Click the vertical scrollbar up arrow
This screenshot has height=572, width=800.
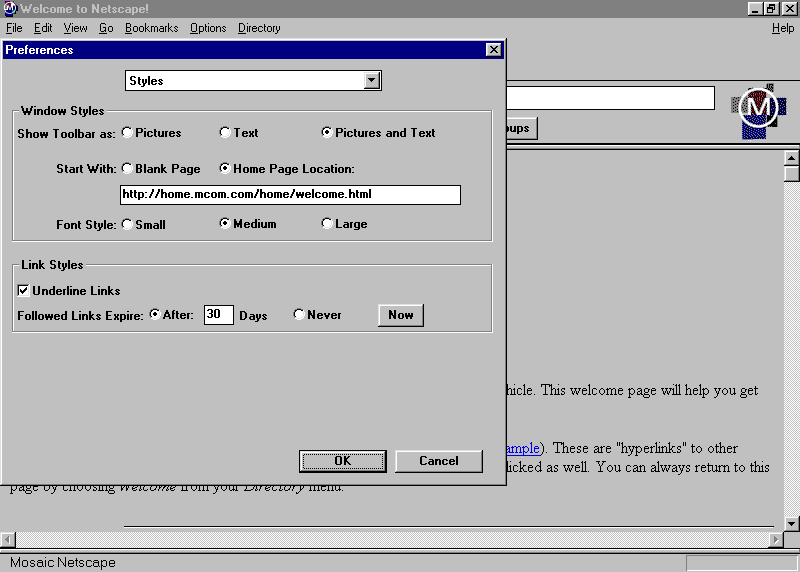point(791,158)
